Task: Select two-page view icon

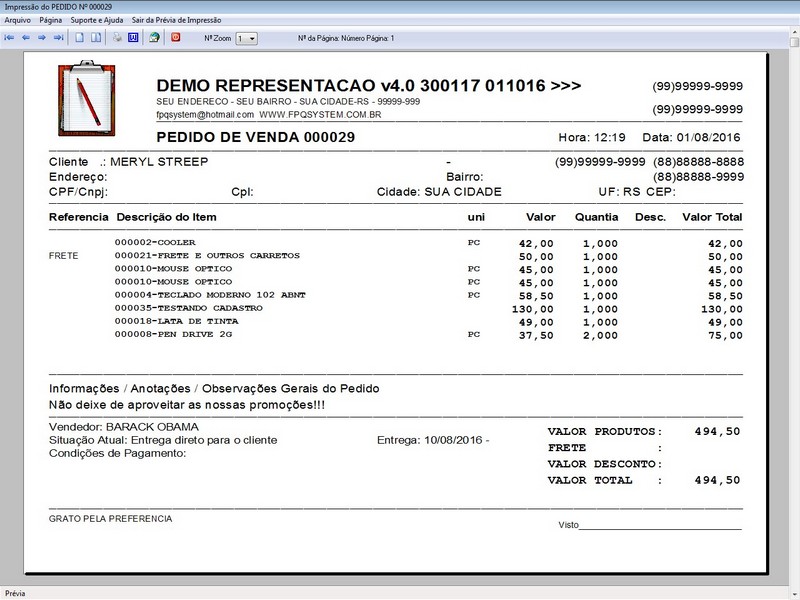Action: [x=96, y=38]
